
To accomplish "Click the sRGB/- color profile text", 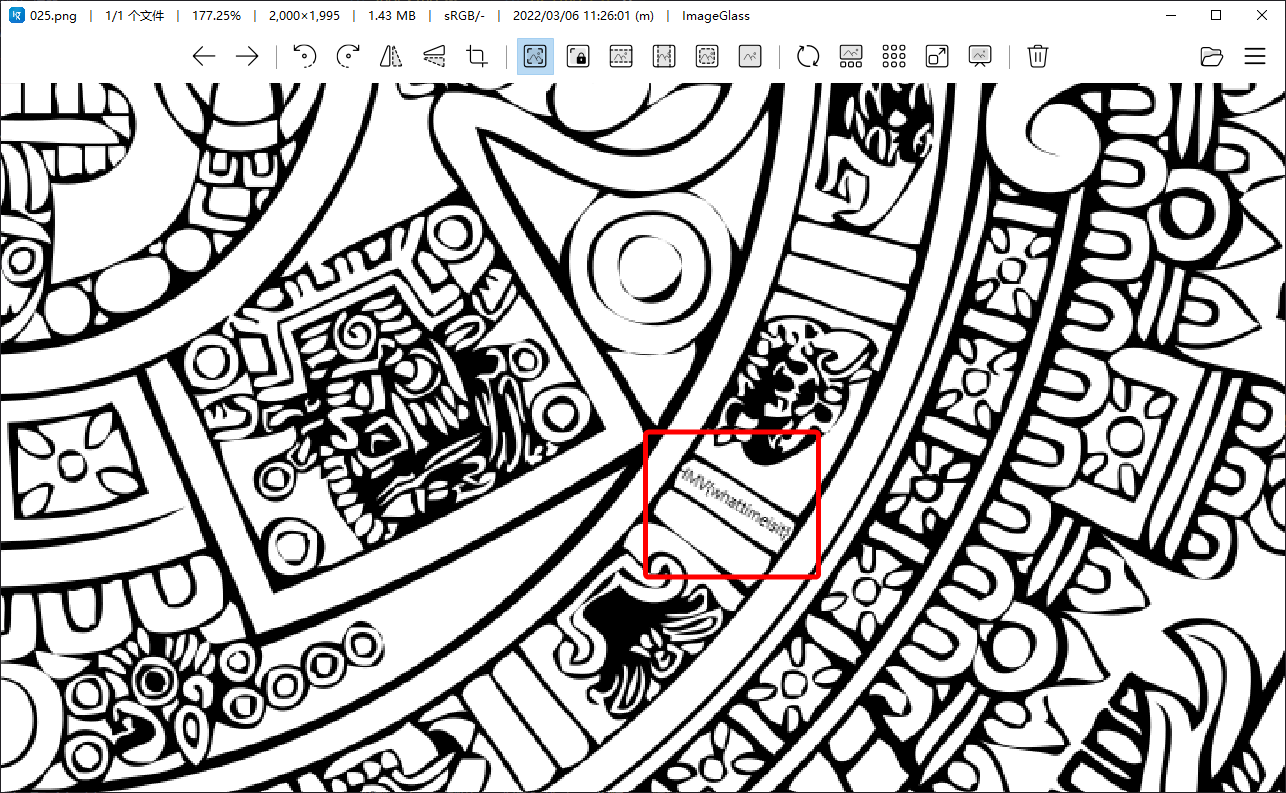I will click(x=465, y=16).
